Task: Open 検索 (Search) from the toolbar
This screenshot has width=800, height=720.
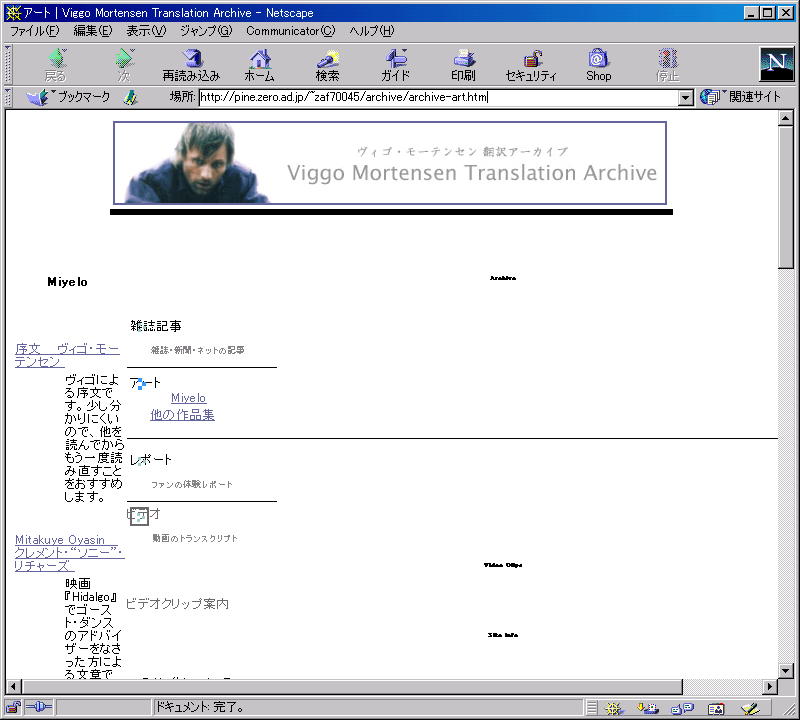Action: coord(327,65)
